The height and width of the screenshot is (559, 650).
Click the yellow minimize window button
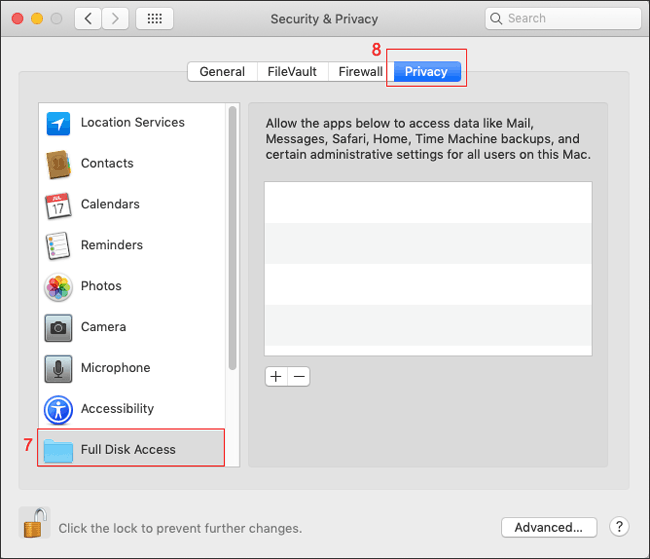[x=37, y=19]
